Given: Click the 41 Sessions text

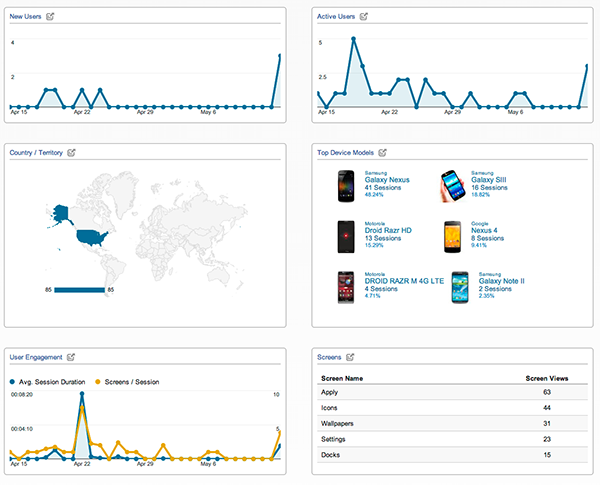Looking at the screenshot, I should [x=383, y=188].
